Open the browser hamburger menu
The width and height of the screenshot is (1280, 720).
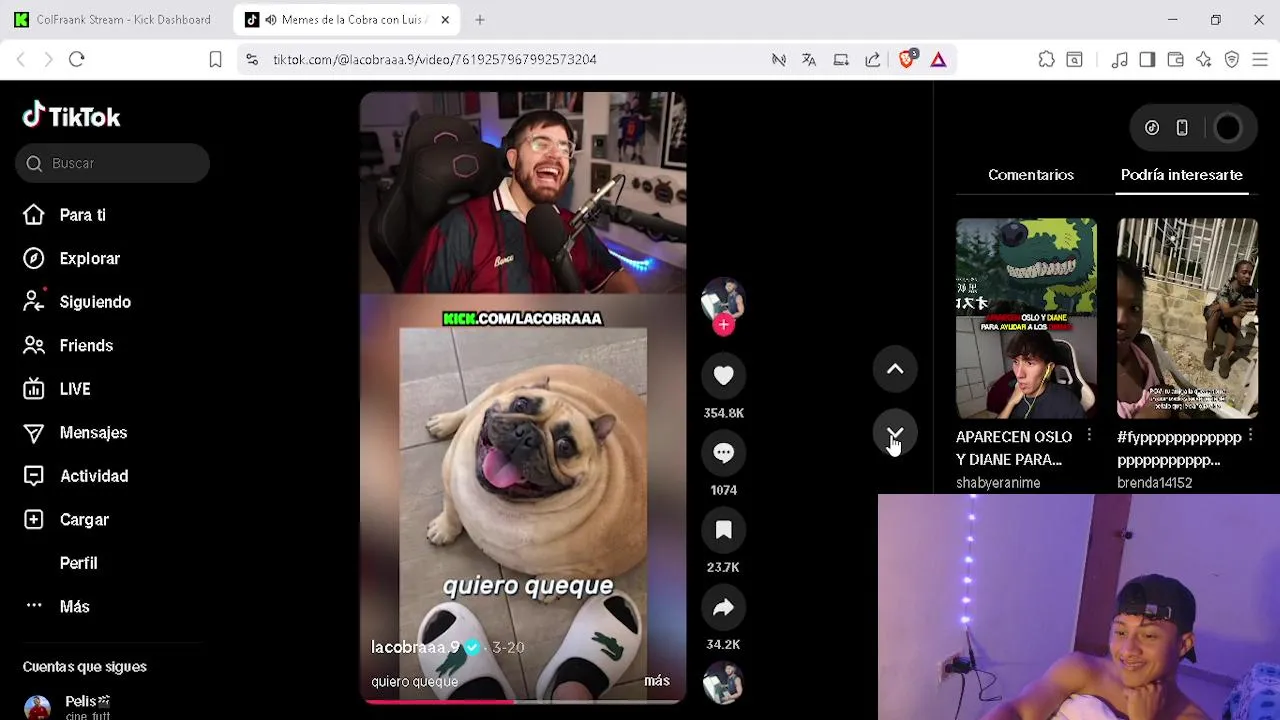tap(1260, 59)
